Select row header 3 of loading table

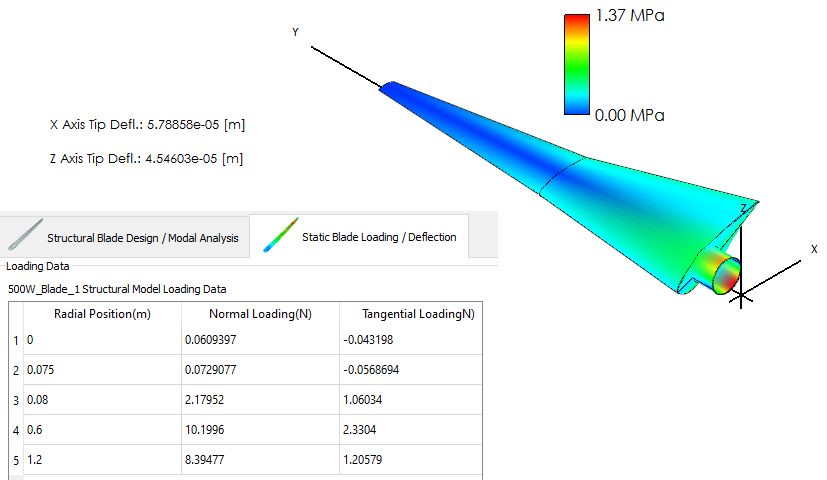click(x=16, y=400)
